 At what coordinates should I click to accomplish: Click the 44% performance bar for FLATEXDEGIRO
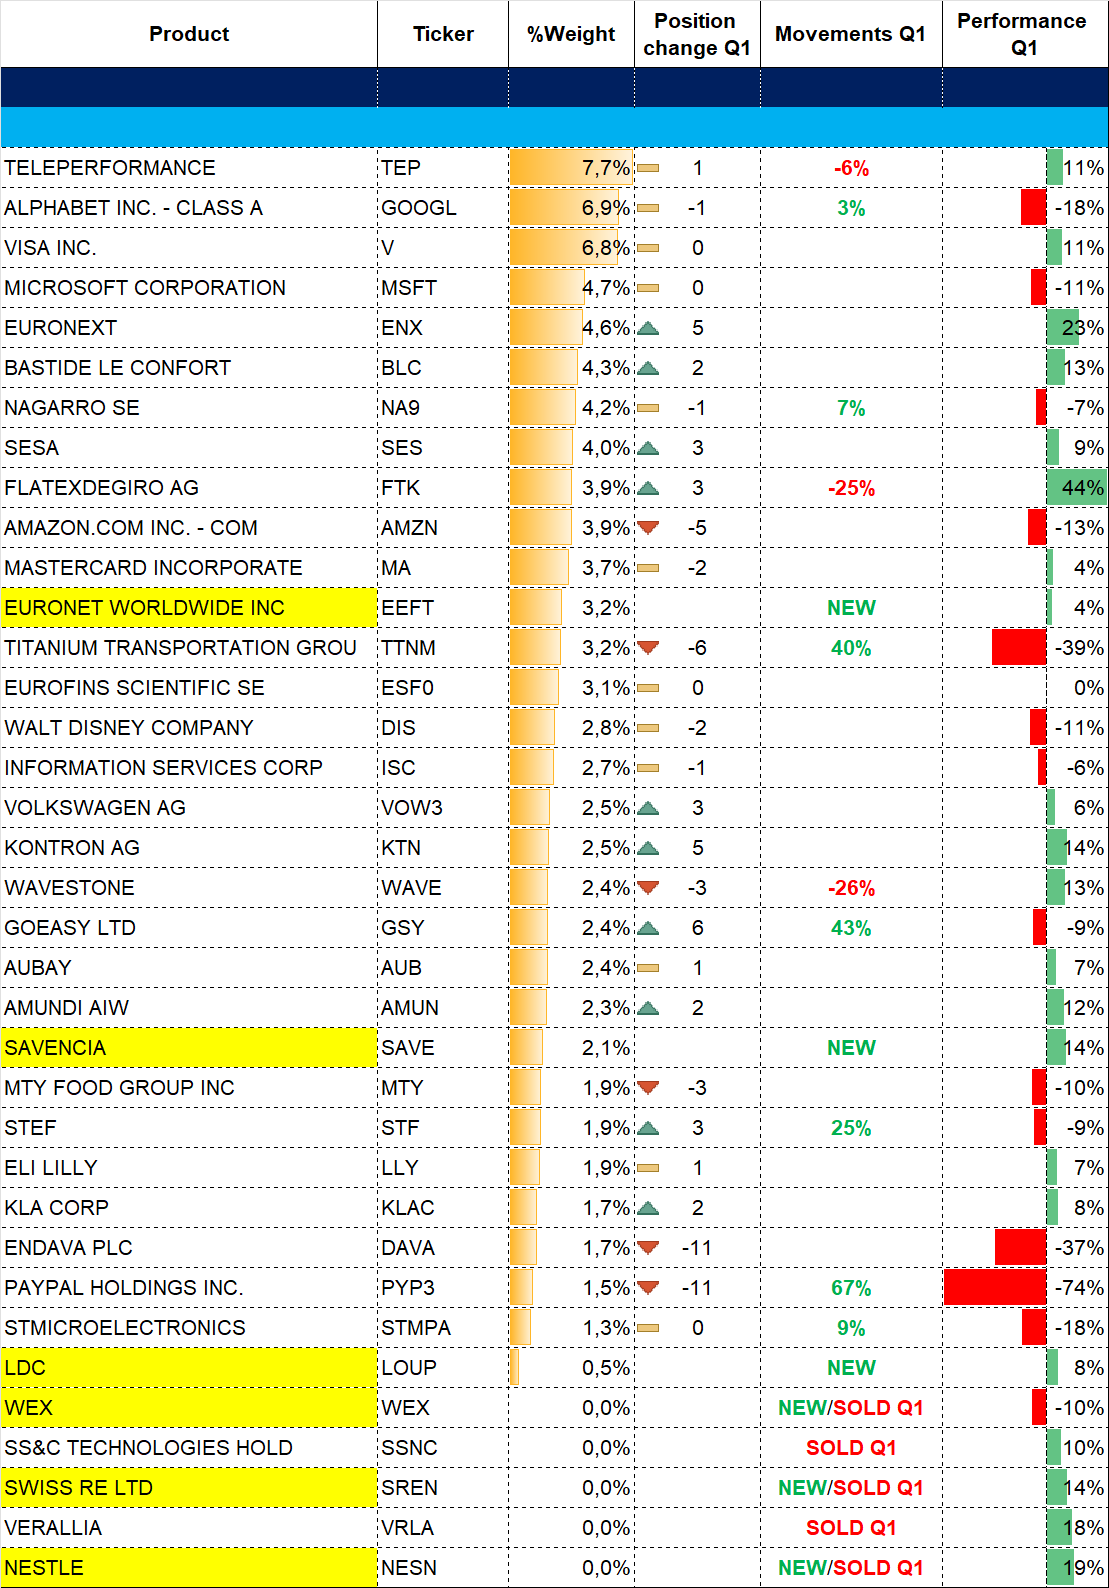[x=1077, y=488]
